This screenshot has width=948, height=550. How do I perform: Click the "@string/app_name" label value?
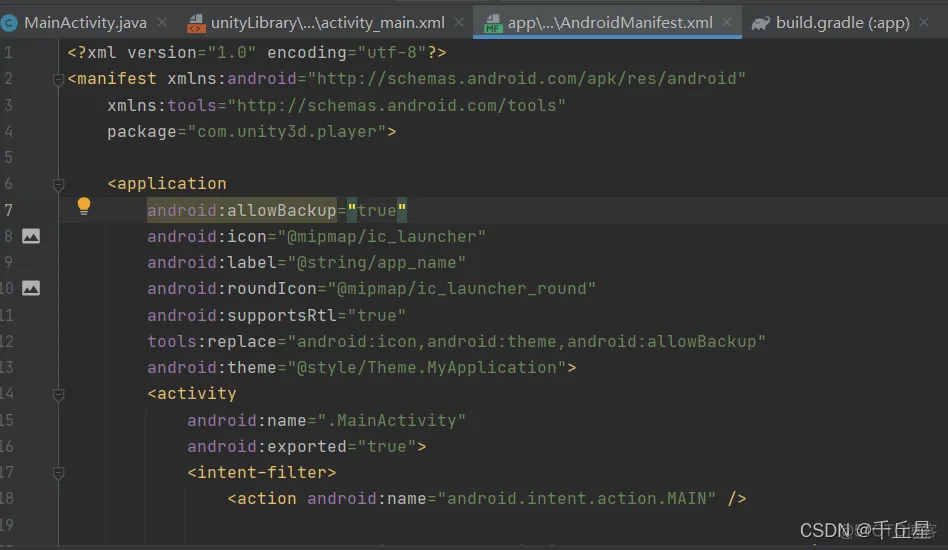pyautogui.click(x=377, y=262)
